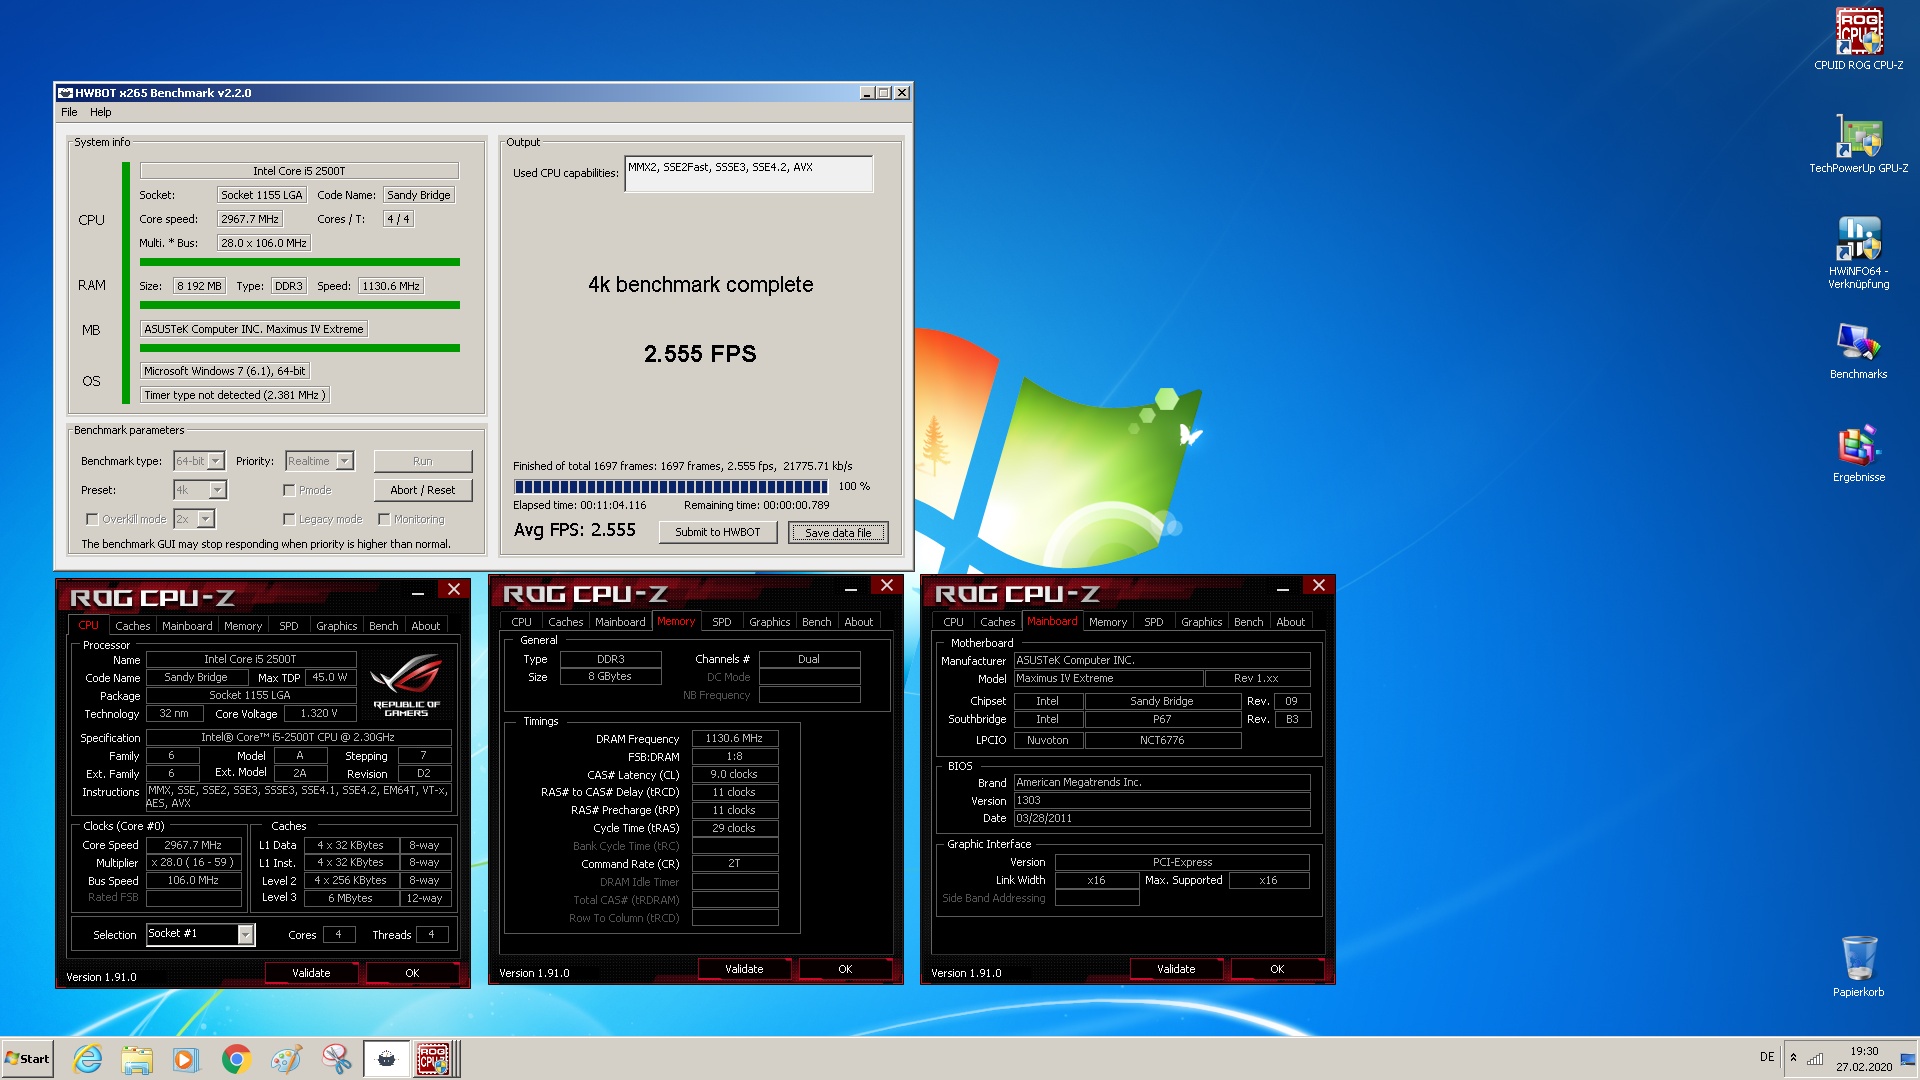
Task: Click the DRAM Frequency 1130.6 MHz field
Action: pos(734,739)
